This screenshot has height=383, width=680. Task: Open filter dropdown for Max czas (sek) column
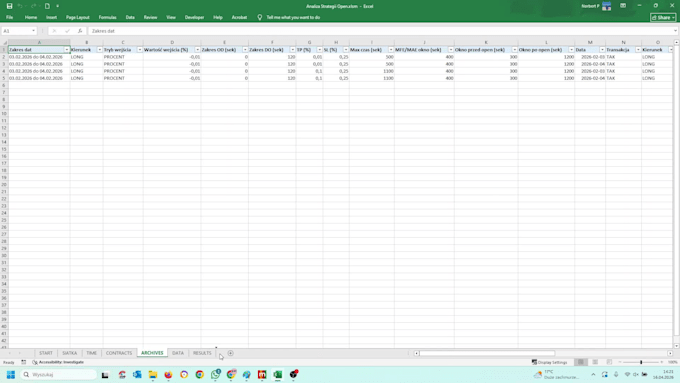click(391, 50)
